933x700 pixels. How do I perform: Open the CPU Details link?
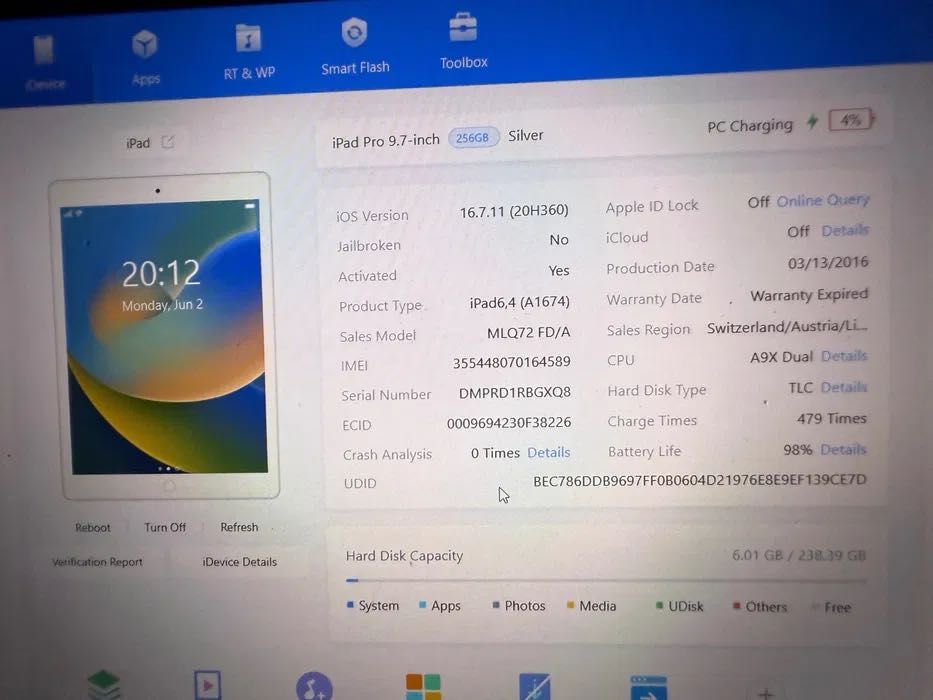coord(844,356)
